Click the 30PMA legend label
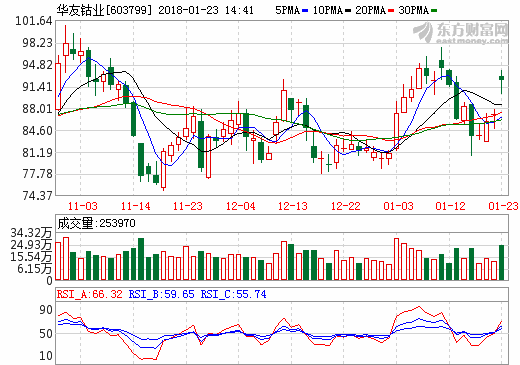The width and height of the screenshot is (520, 365). (x=414, y=10)
